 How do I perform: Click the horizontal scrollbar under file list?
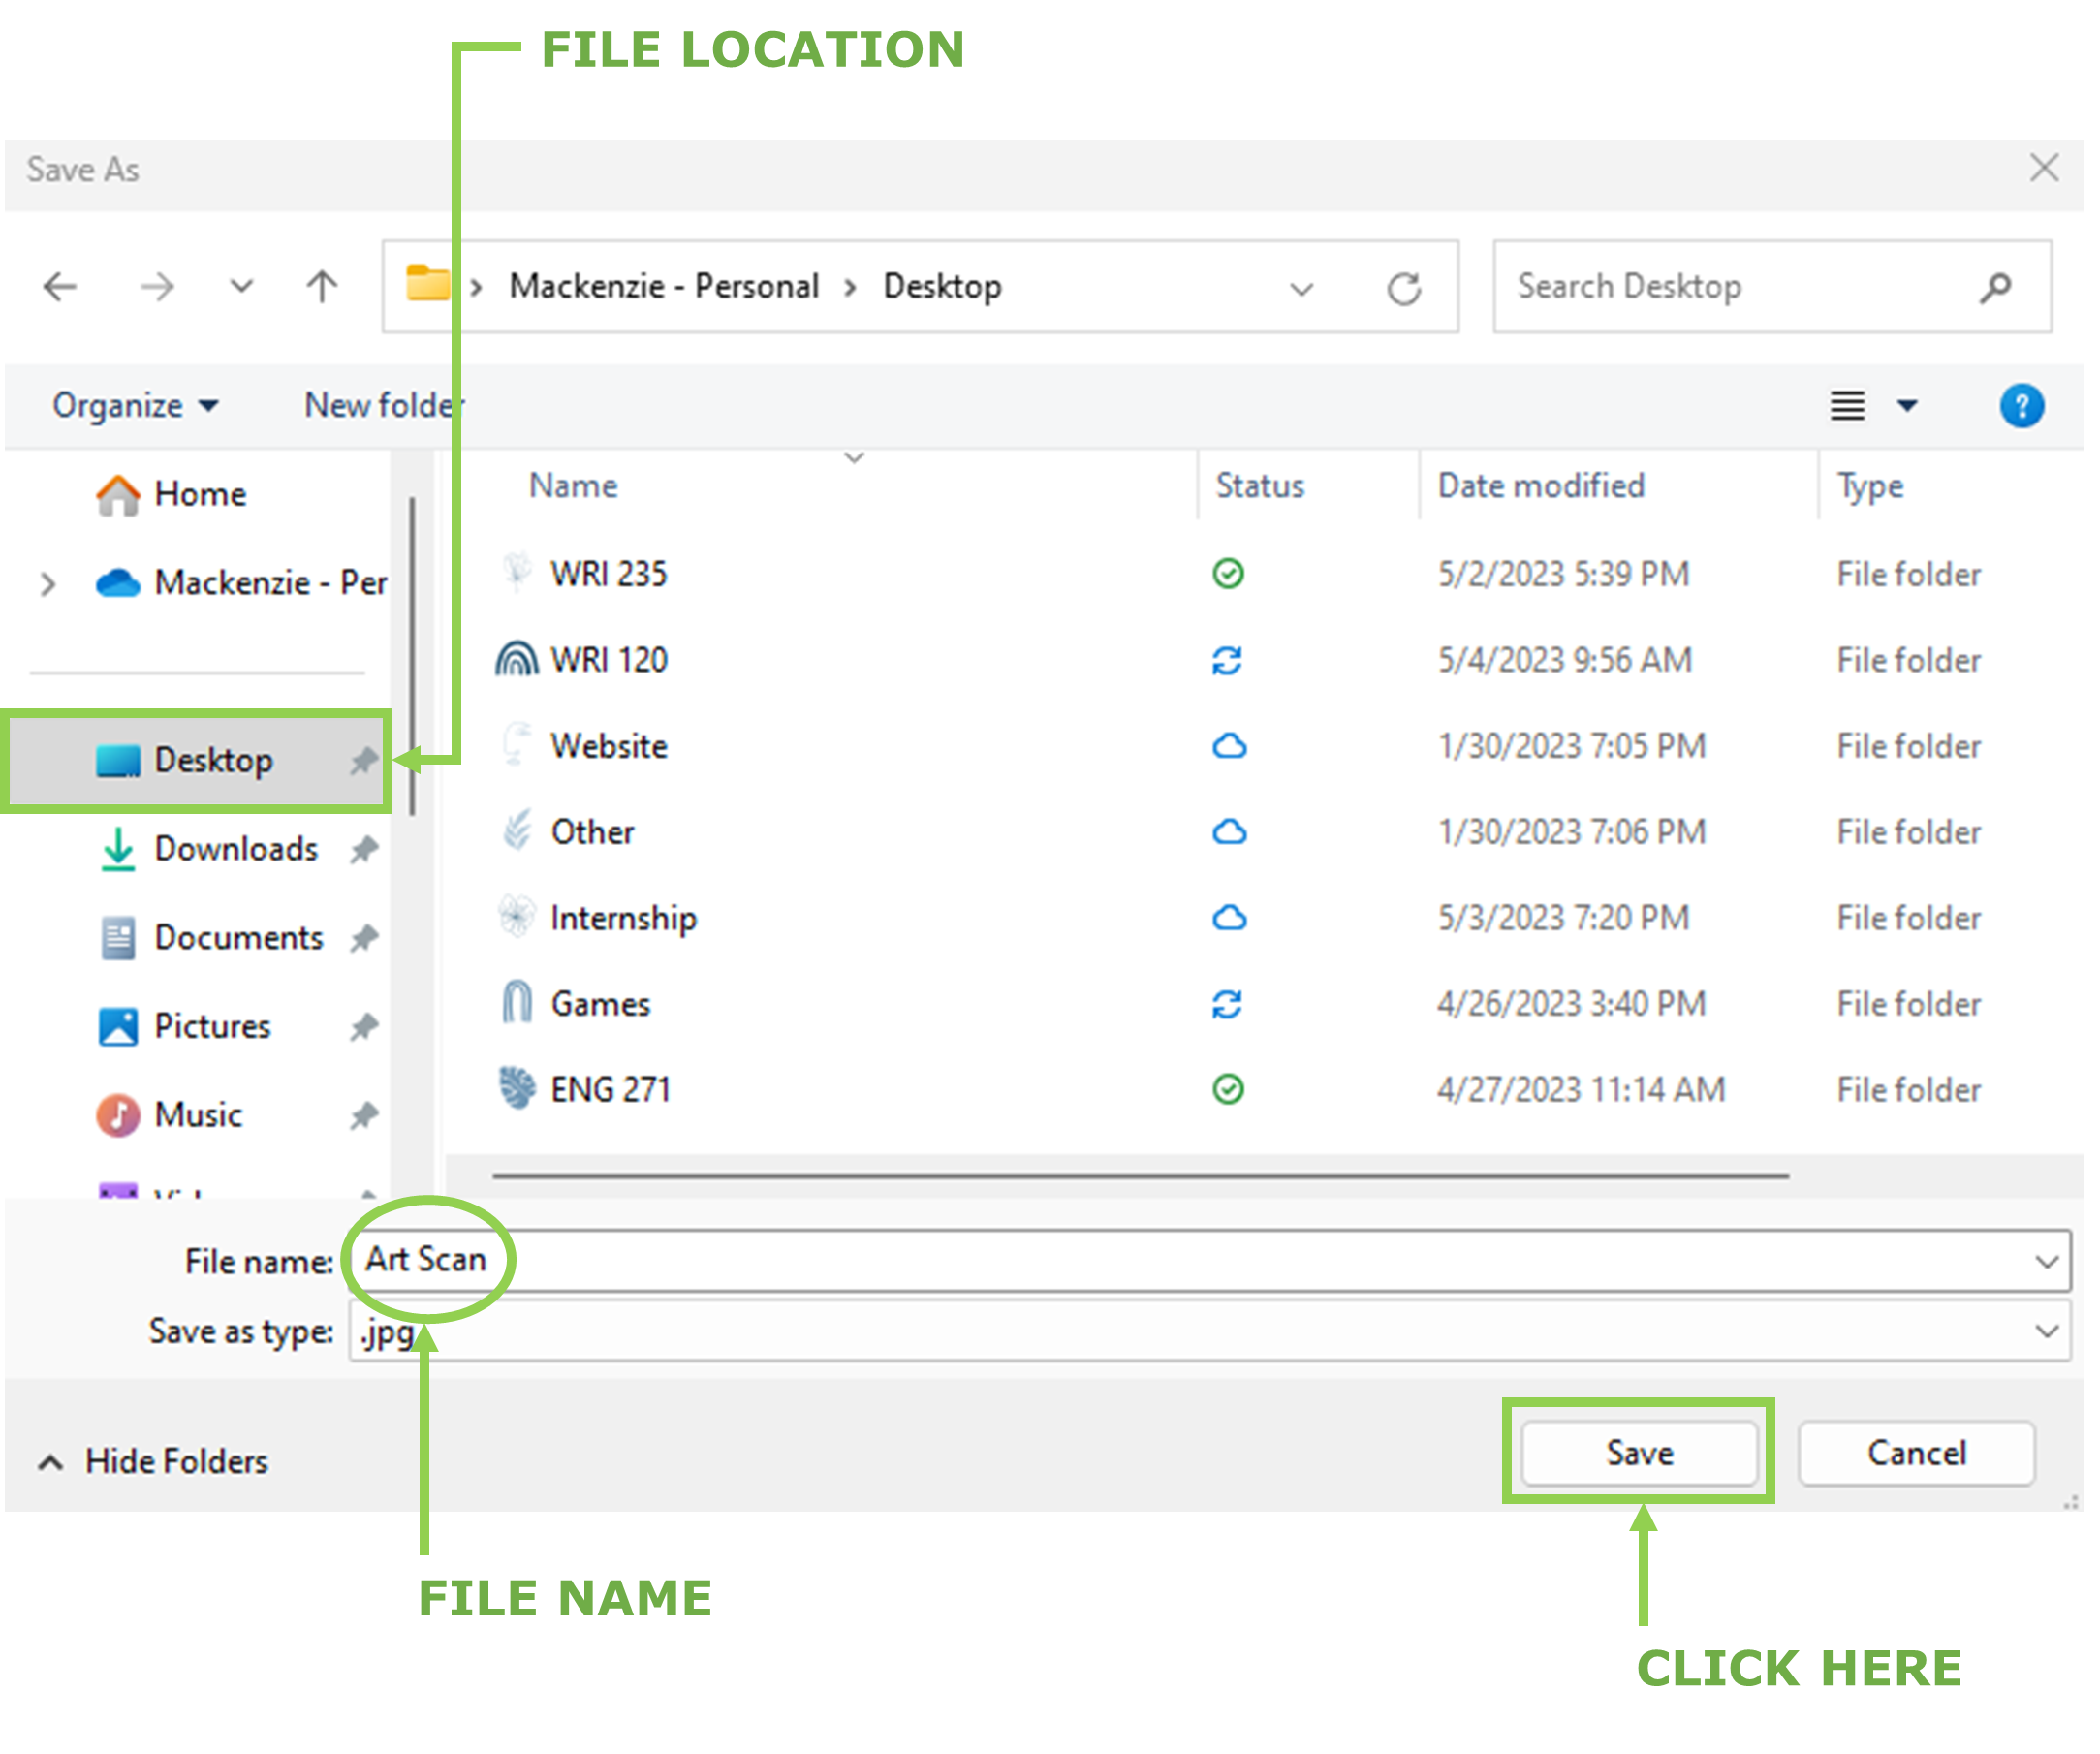pyautogui.click(x=1140, y=1176)
